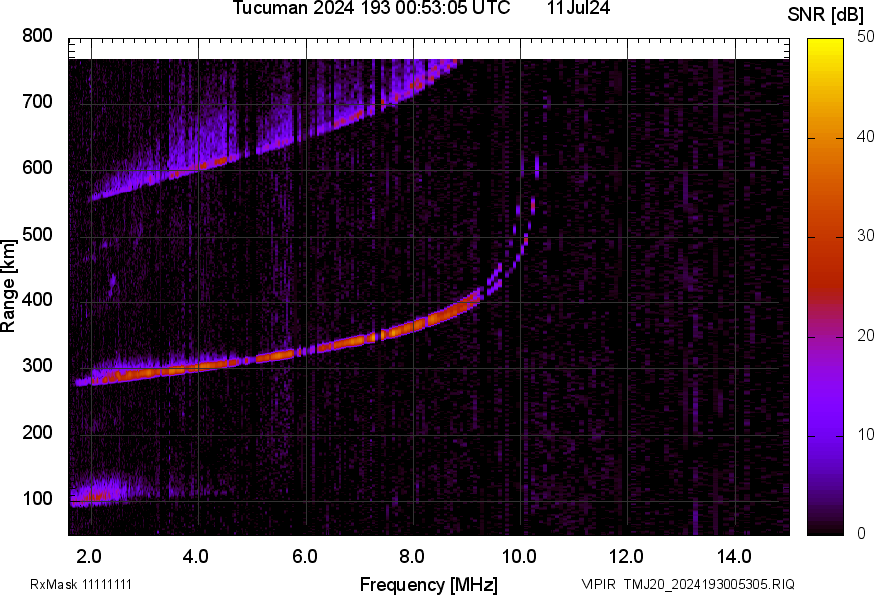Click the colorbar tick value 20
Screen dimensions: 874x595
(x=865, y=335)
